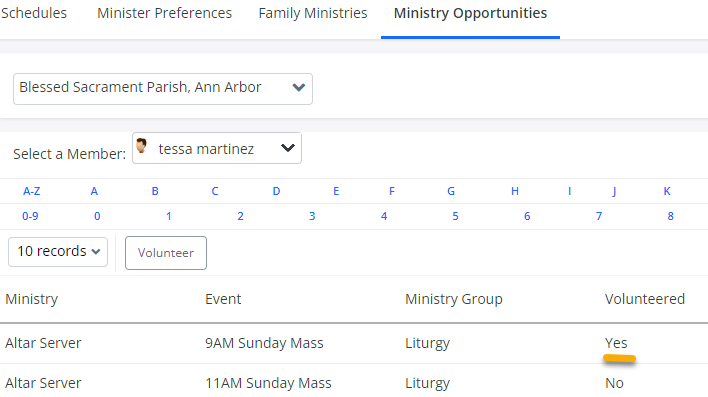Go to the Family Ministries tab
This screenshot has width=708, height=397.
click(x=313, y=13)
